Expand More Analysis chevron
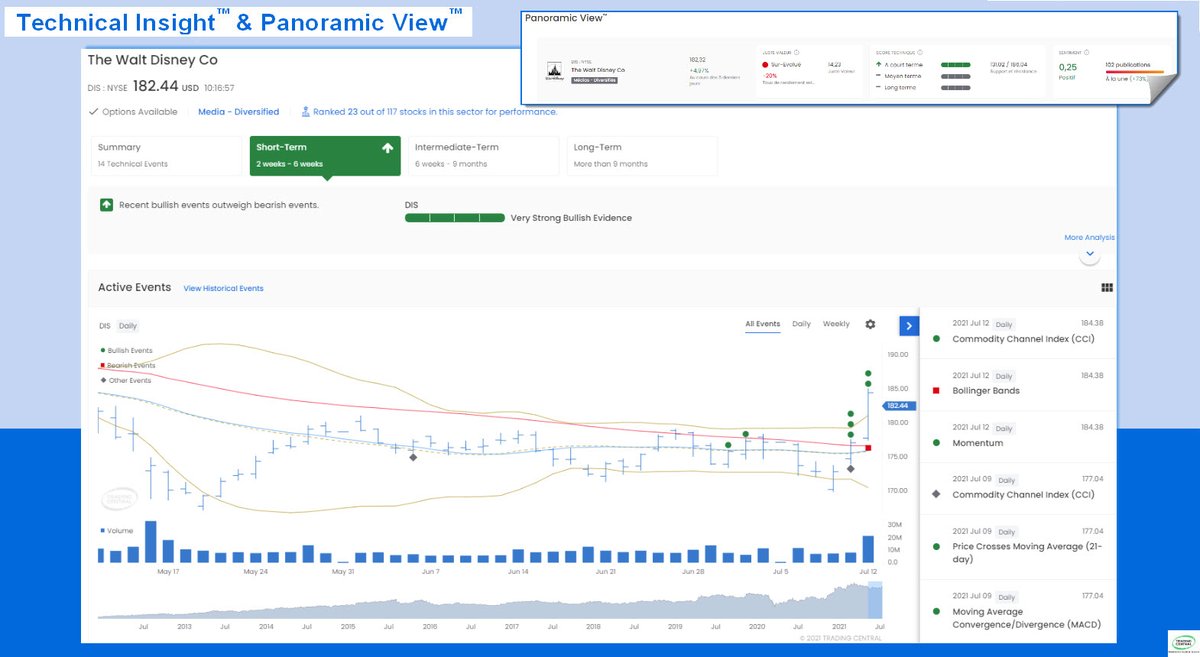This screenshot has width=1200, height=657. point(1090,255)
